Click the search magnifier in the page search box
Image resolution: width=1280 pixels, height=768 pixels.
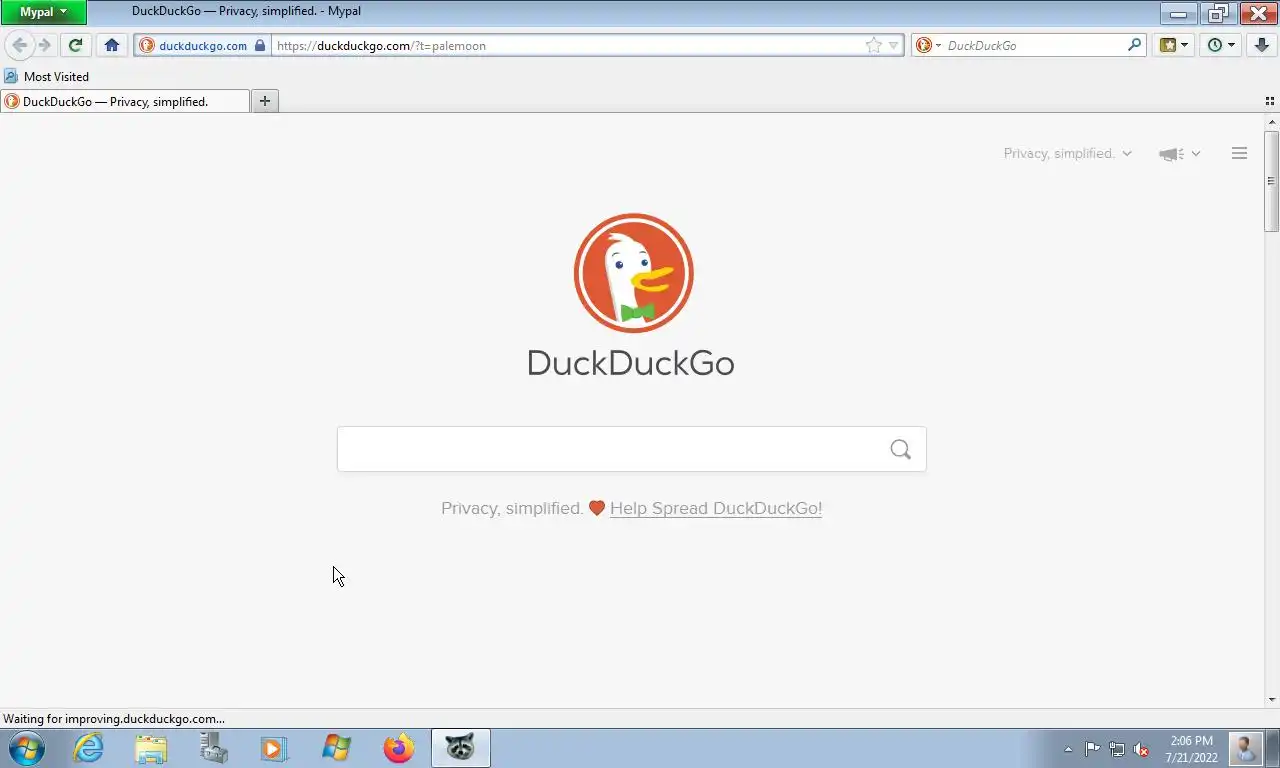tap(900, 449)
